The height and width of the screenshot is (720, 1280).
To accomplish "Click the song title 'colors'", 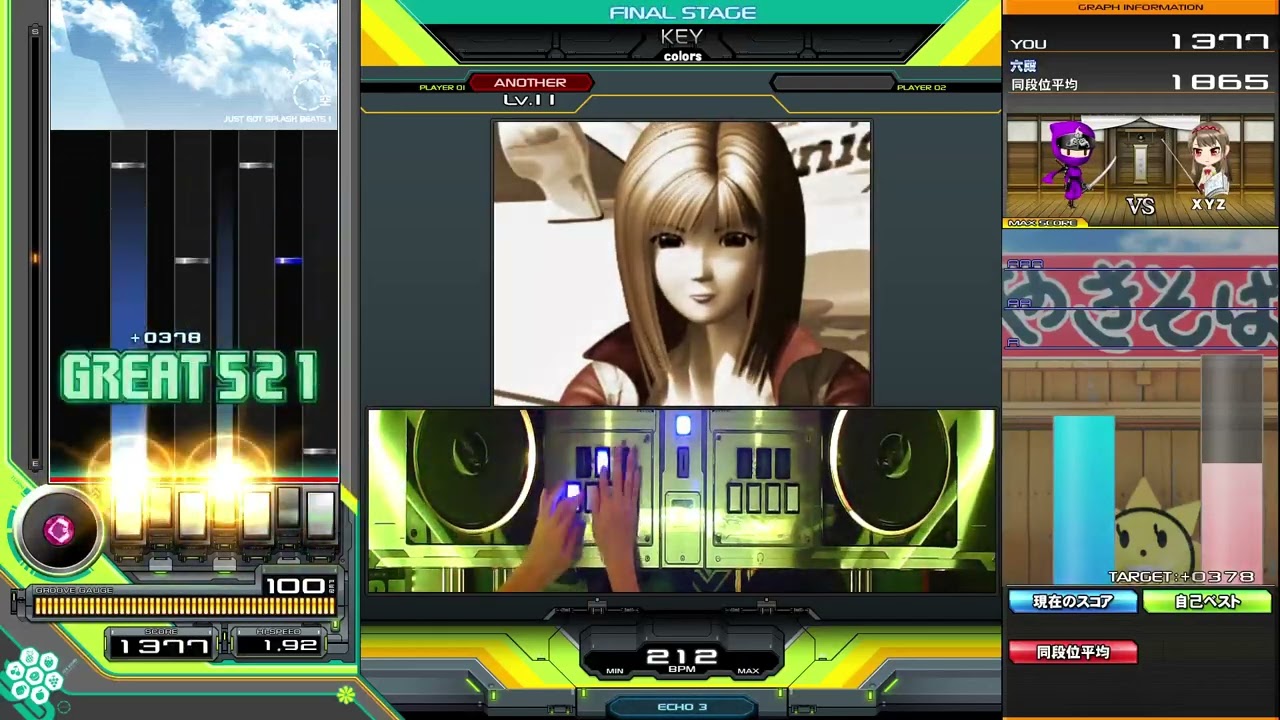I will 683,56.
